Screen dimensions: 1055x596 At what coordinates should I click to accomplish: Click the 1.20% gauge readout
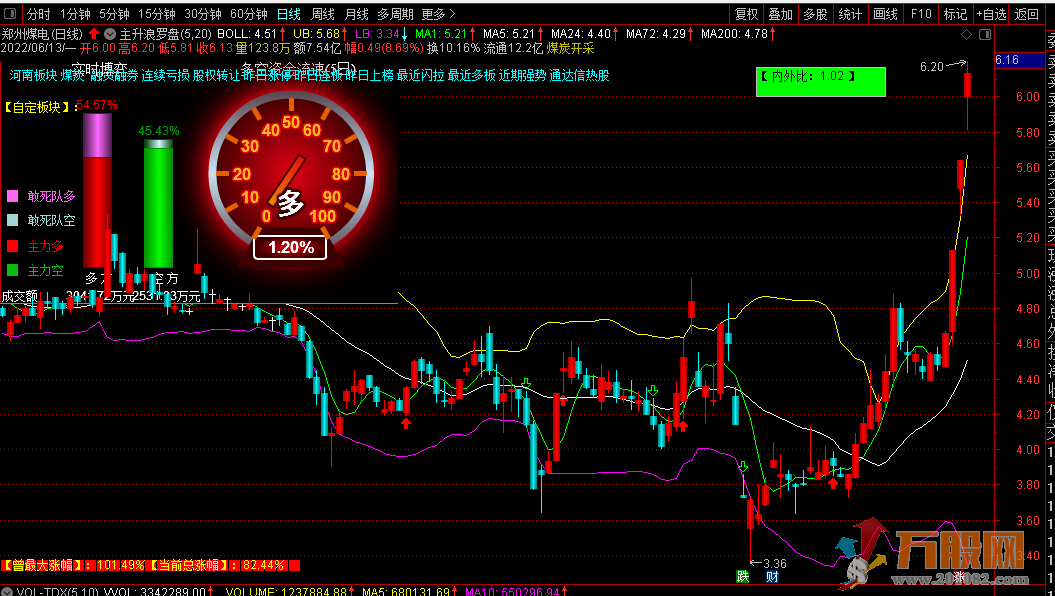click(291, 248)
